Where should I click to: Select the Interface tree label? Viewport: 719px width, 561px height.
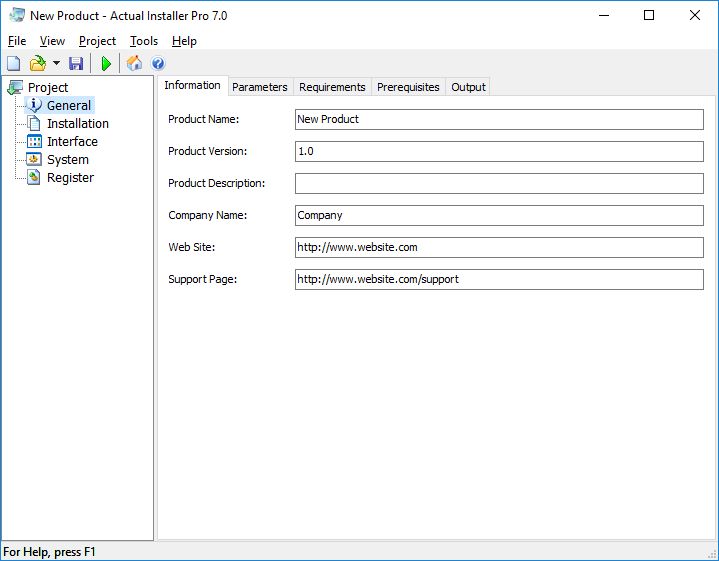click(72, 141)
